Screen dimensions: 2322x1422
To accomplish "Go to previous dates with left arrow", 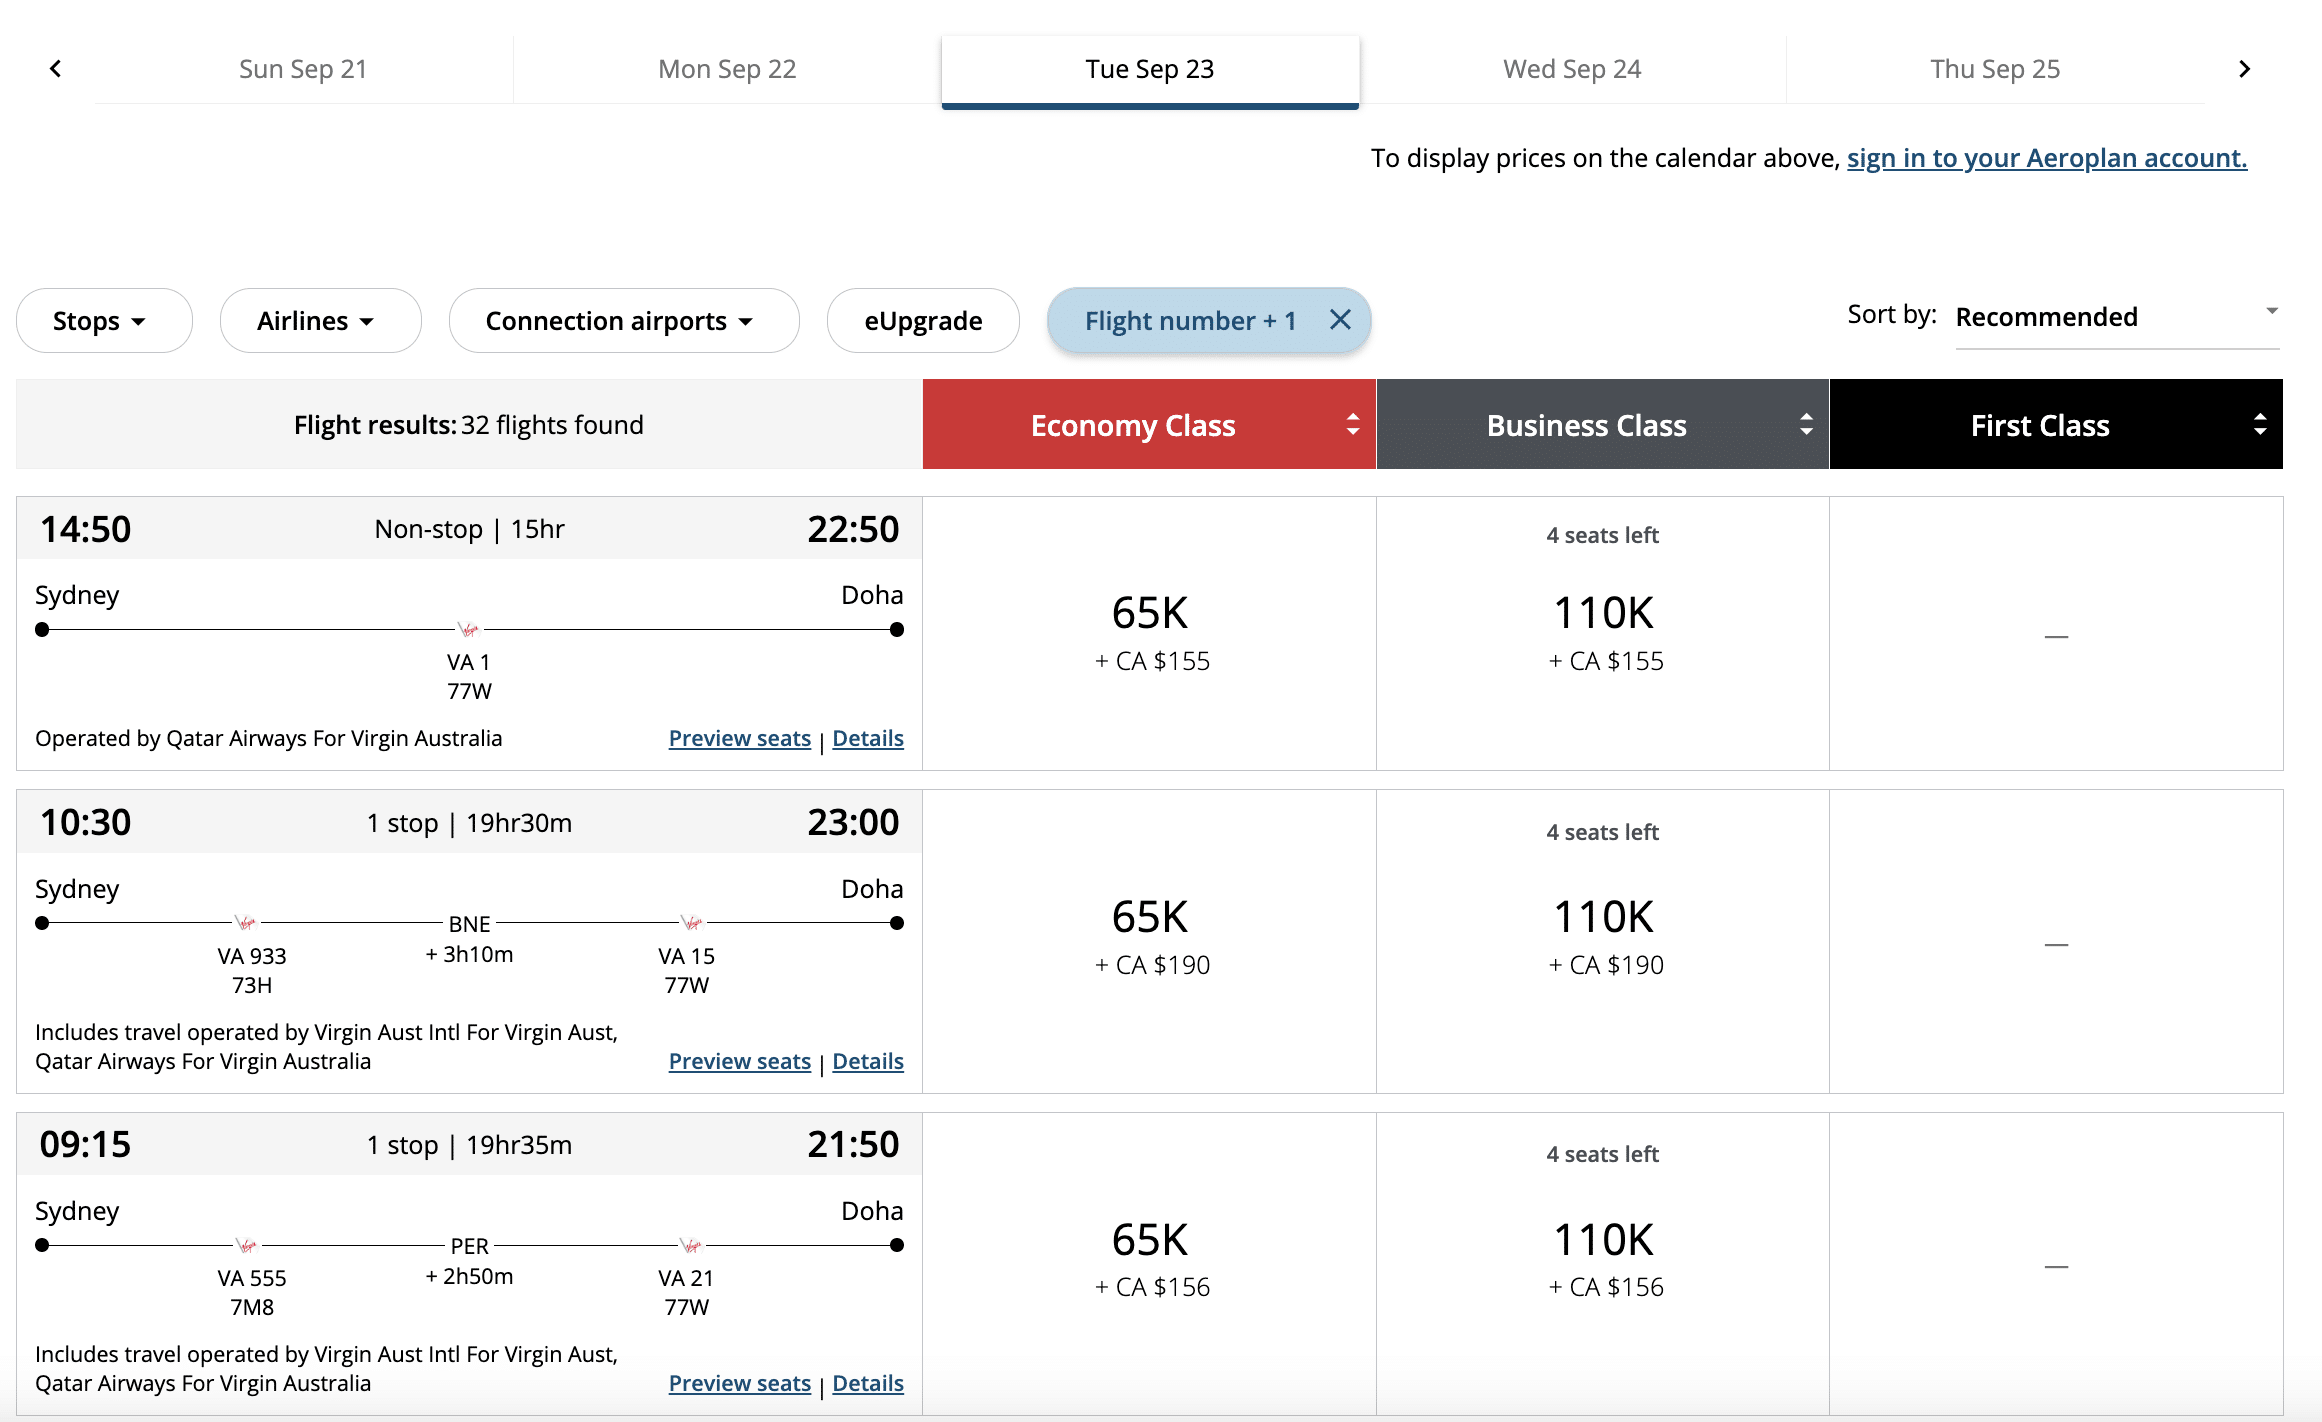I will click(x=56, y=69).
